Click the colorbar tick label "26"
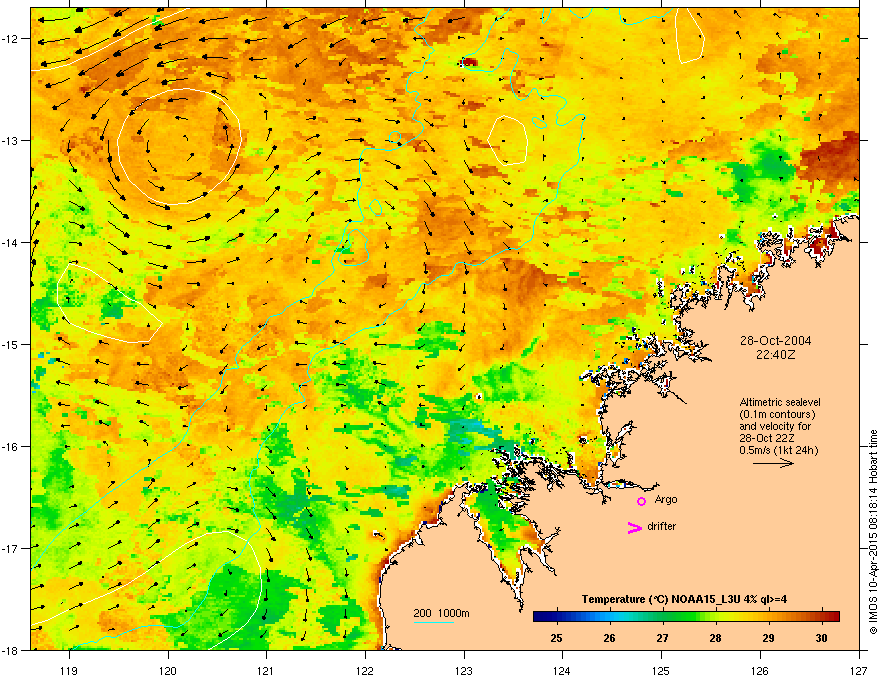 coord(609,638)
